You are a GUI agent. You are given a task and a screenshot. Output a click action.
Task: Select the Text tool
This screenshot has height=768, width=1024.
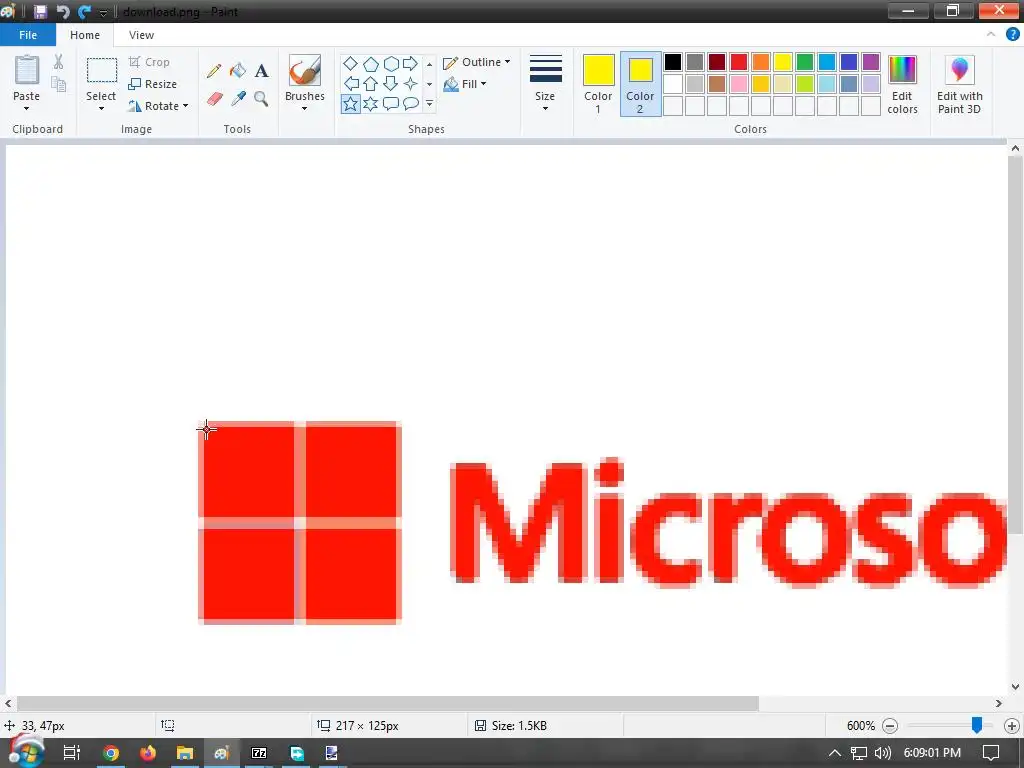[261, 71]
